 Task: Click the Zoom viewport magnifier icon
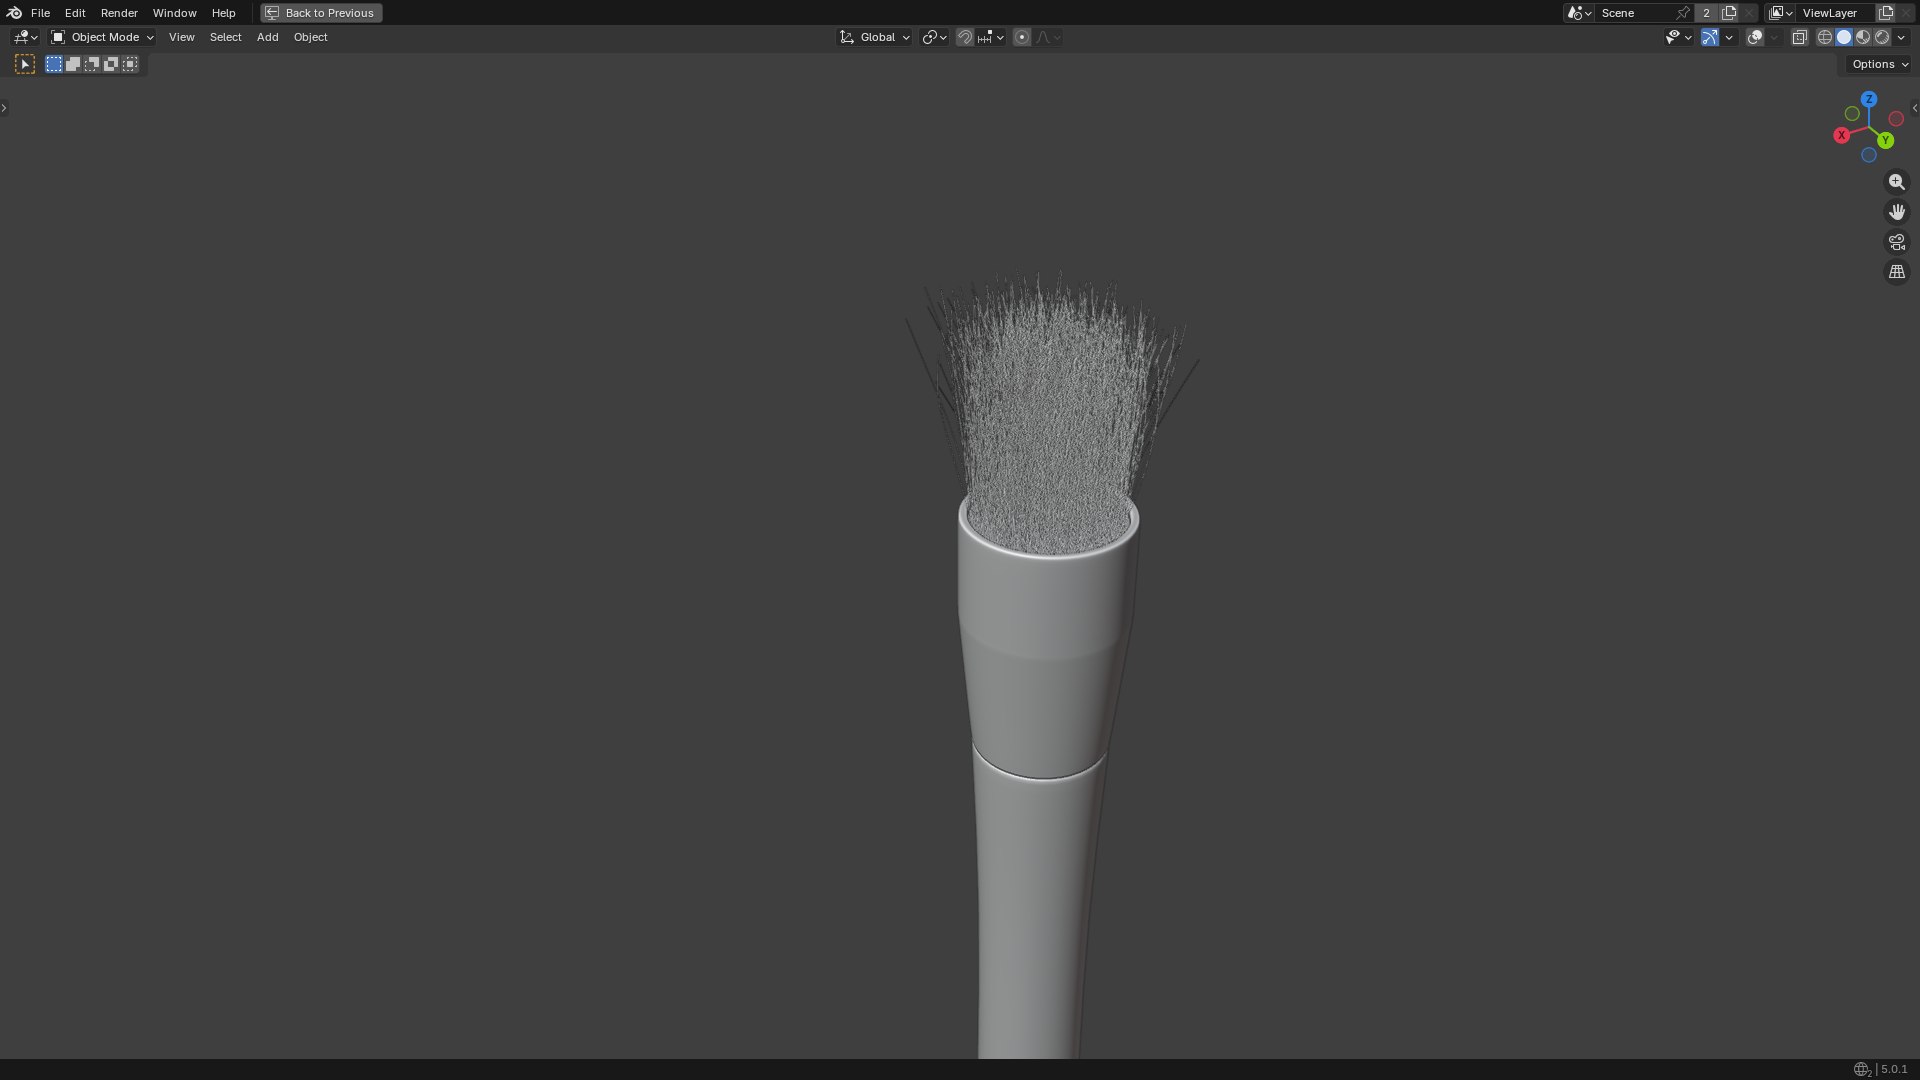pyautogui.click(x=1896, y=182)
